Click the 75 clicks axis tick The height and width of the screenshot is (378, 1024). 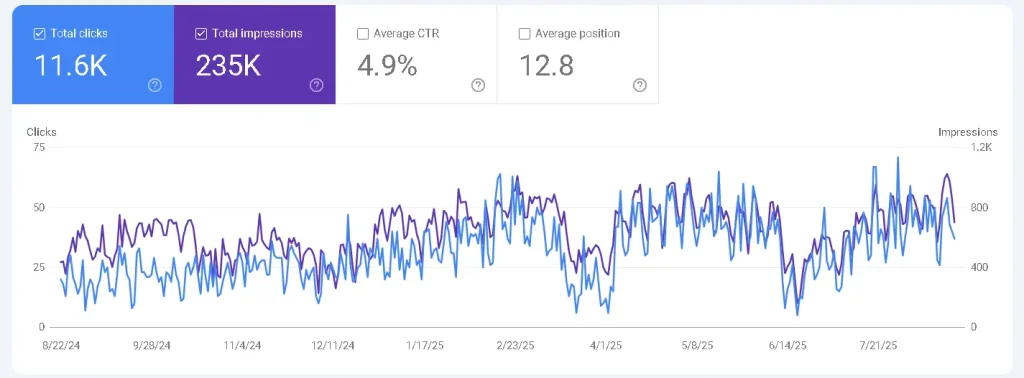(x=39, y=148)
